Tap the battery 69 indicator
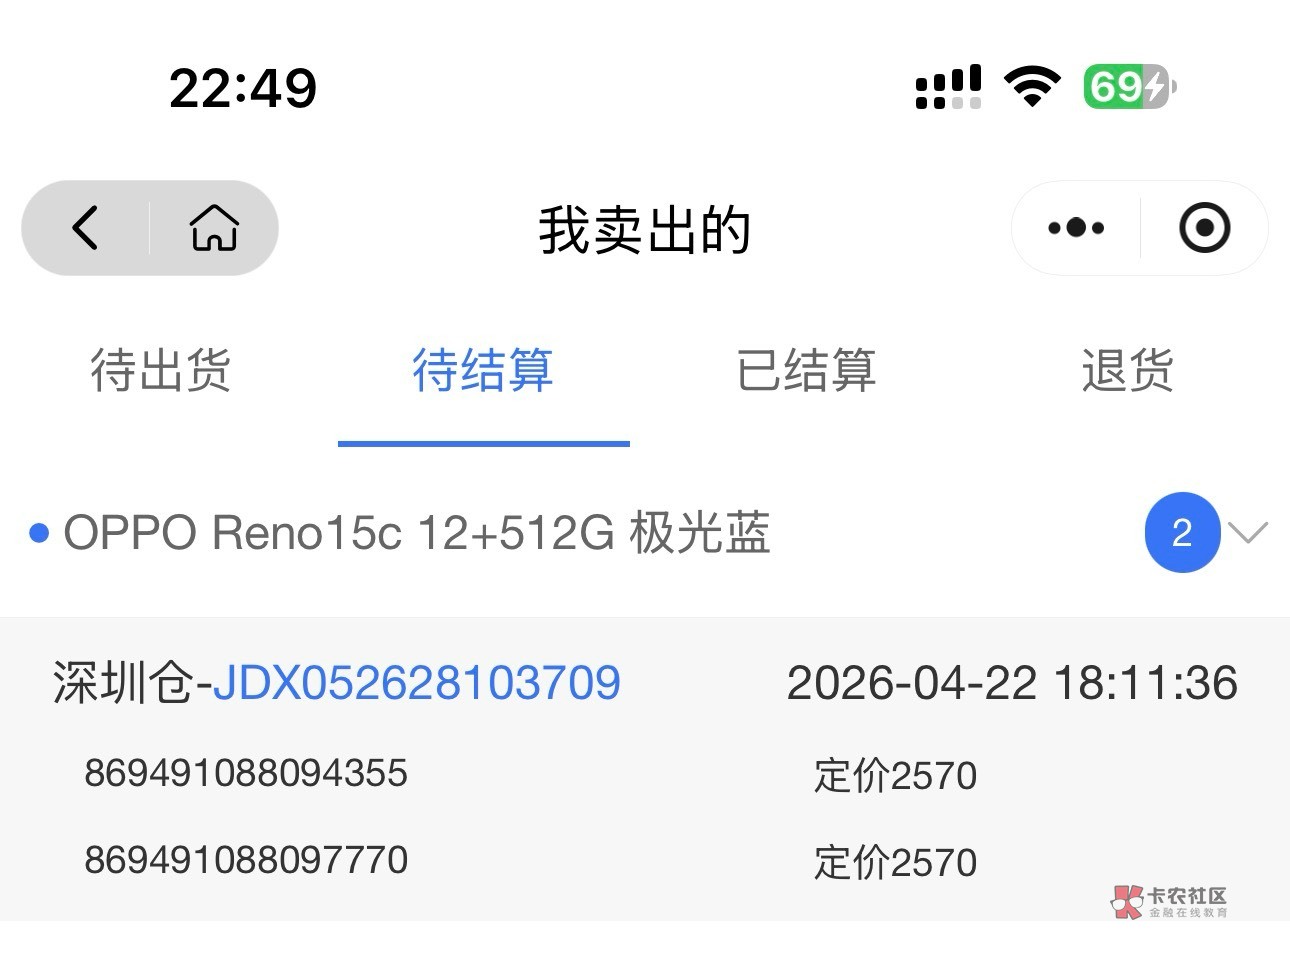The width and height of the screenshot is (1290, 972). click(1130, 87)
